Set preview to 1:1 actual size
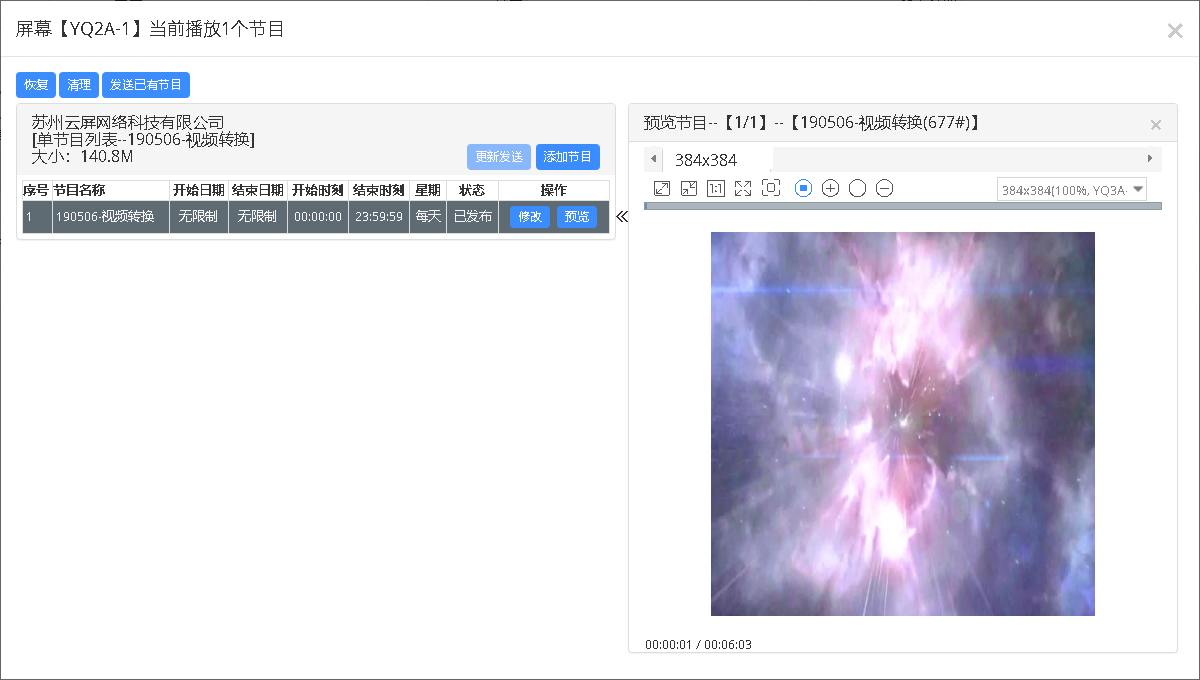1200x680 pixels. (x=716, y=188)
